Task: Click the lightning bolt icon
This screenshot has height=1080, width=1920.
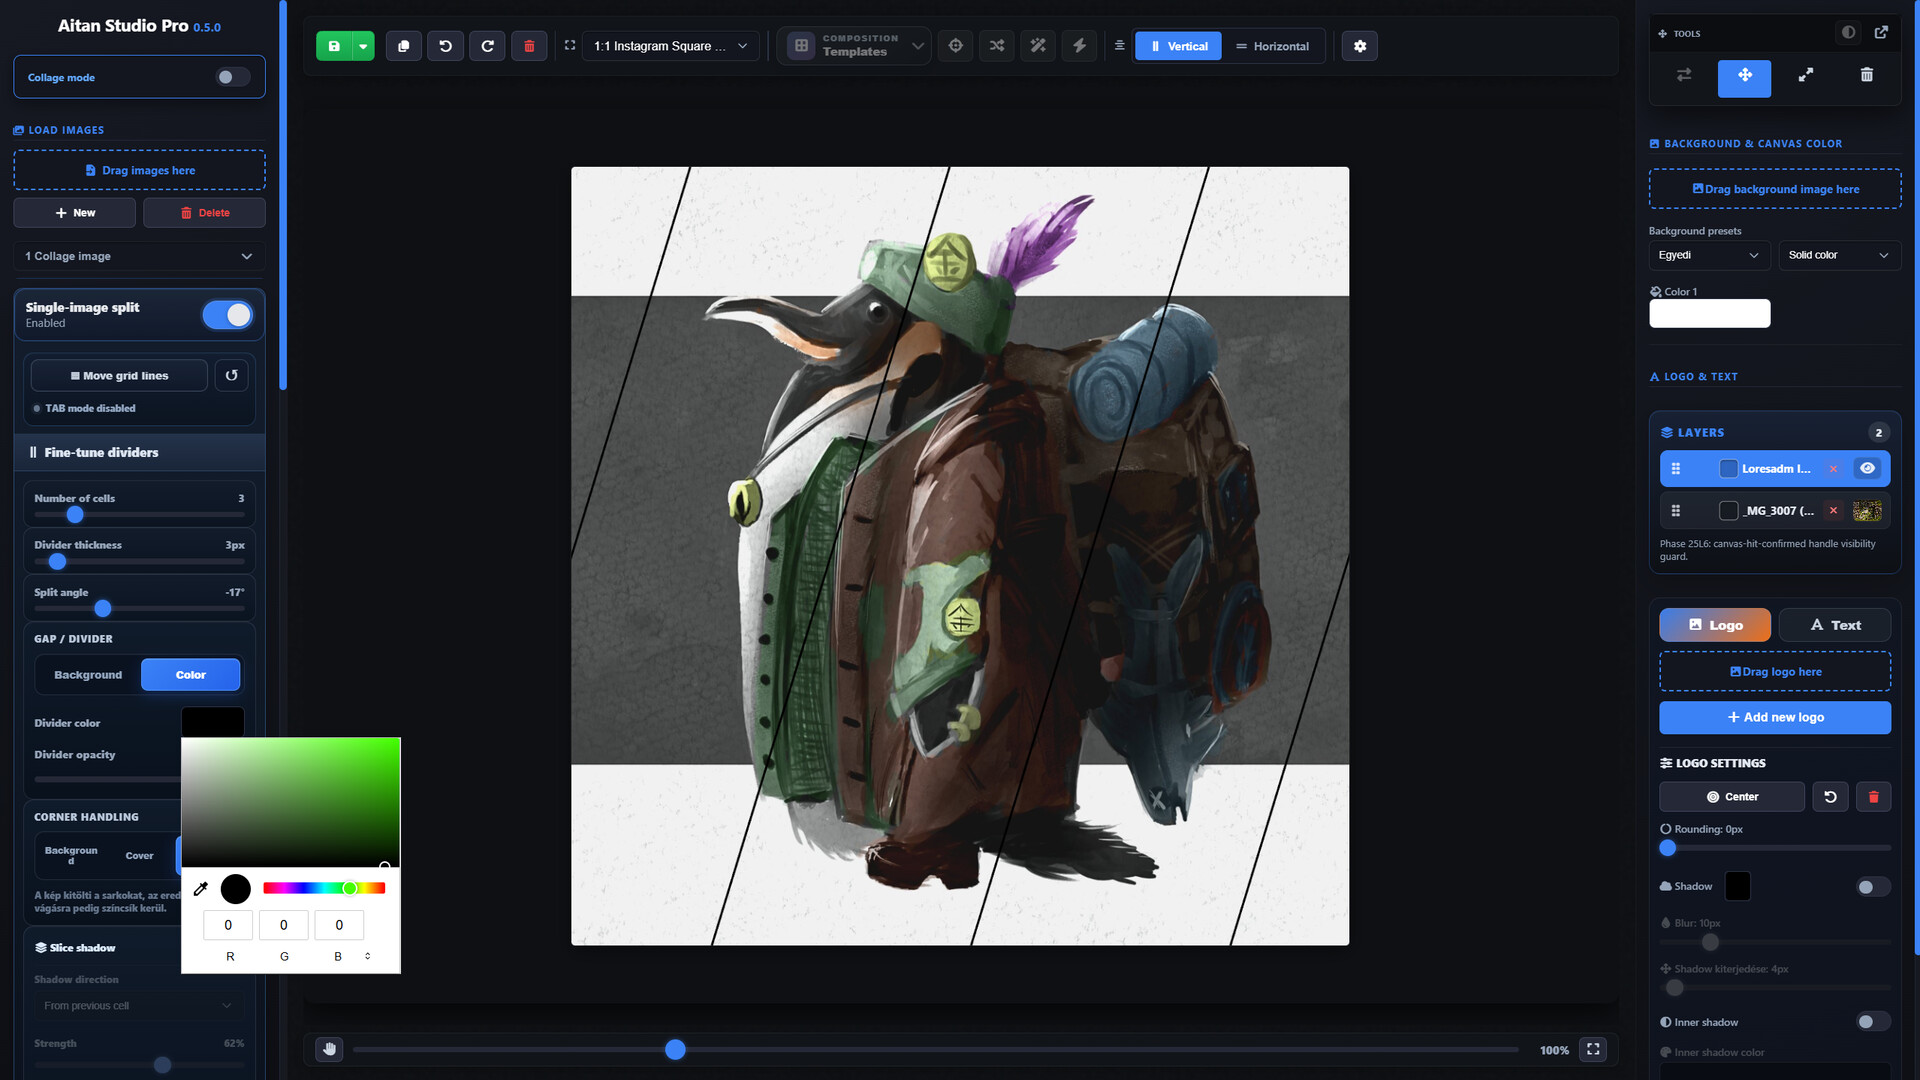Action: point(1079,46)
